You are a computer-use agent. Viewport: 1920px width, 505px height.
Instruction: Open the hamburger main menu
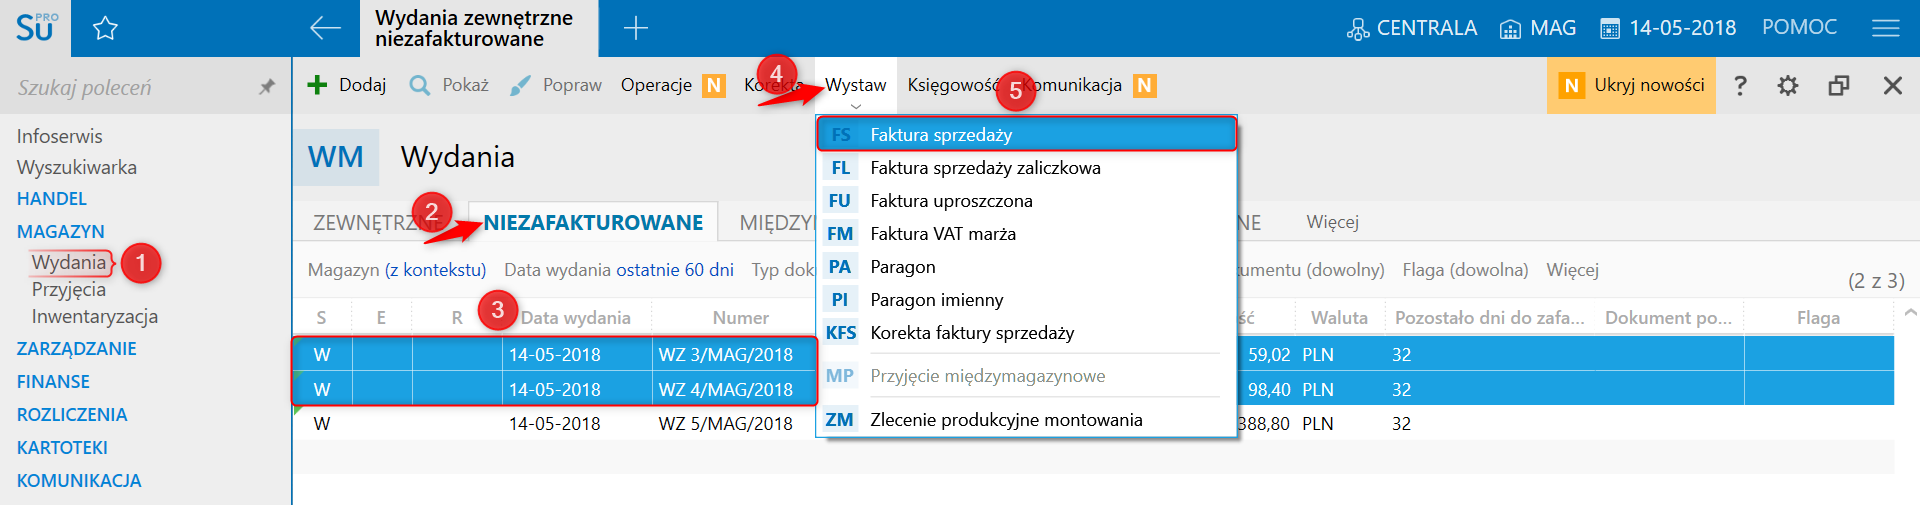point(1886,28)
